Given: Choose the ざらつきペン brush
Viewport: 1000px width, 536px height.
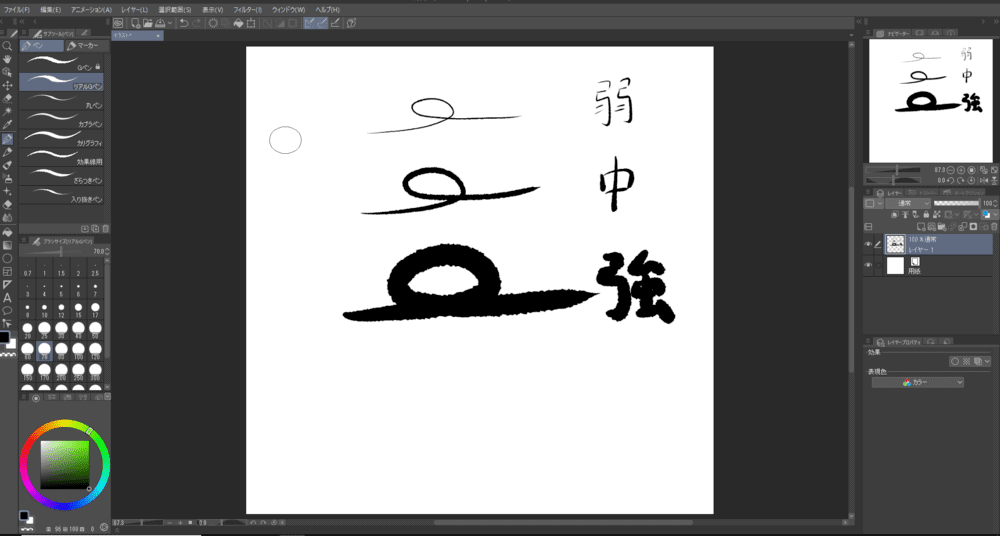Looking at the screenshot, I should click(61, 176).
